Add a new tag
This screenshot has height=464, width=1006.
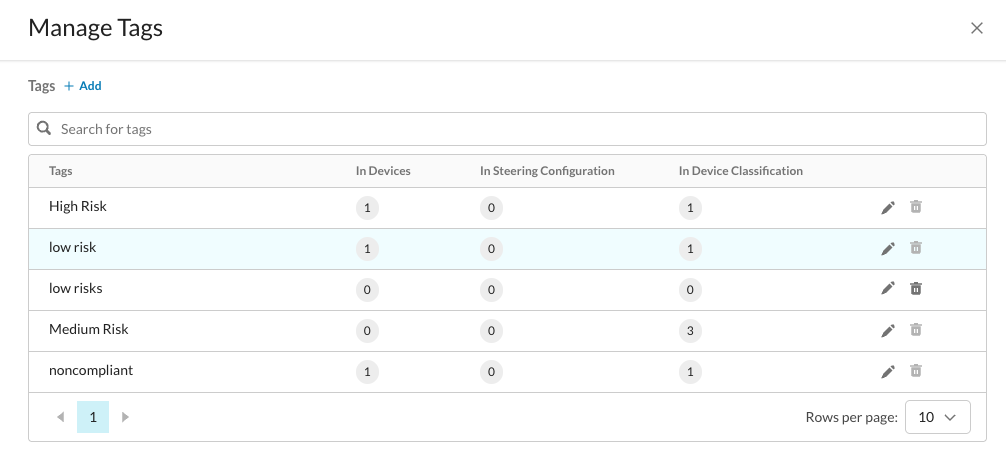click(x=83, y=86)
